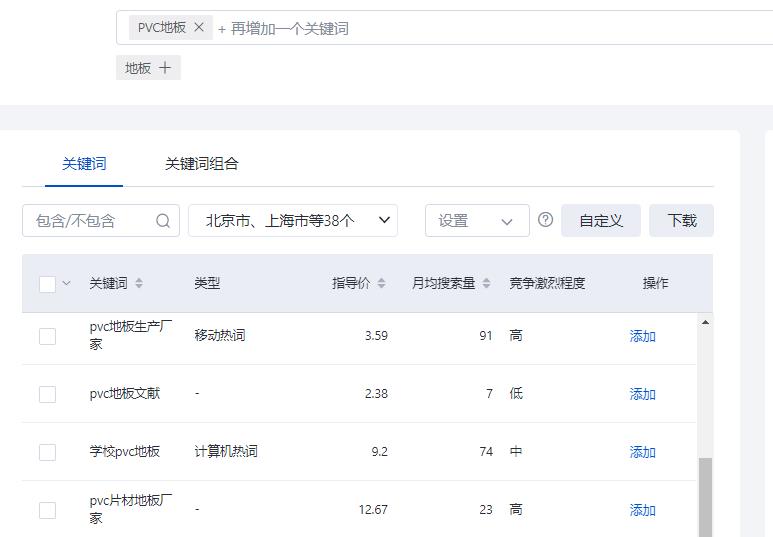Select the 关键词 tab
The height and width of the screenshot is (537, 773).
click(84, 164)
